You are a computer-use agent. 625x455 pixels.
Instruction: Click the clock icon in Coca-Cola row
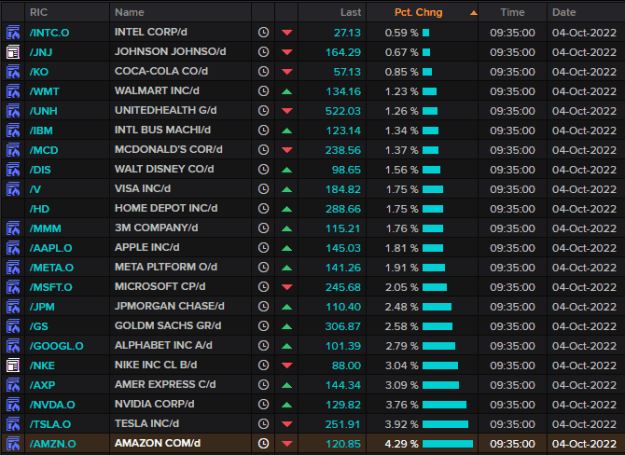click(263, 72)
